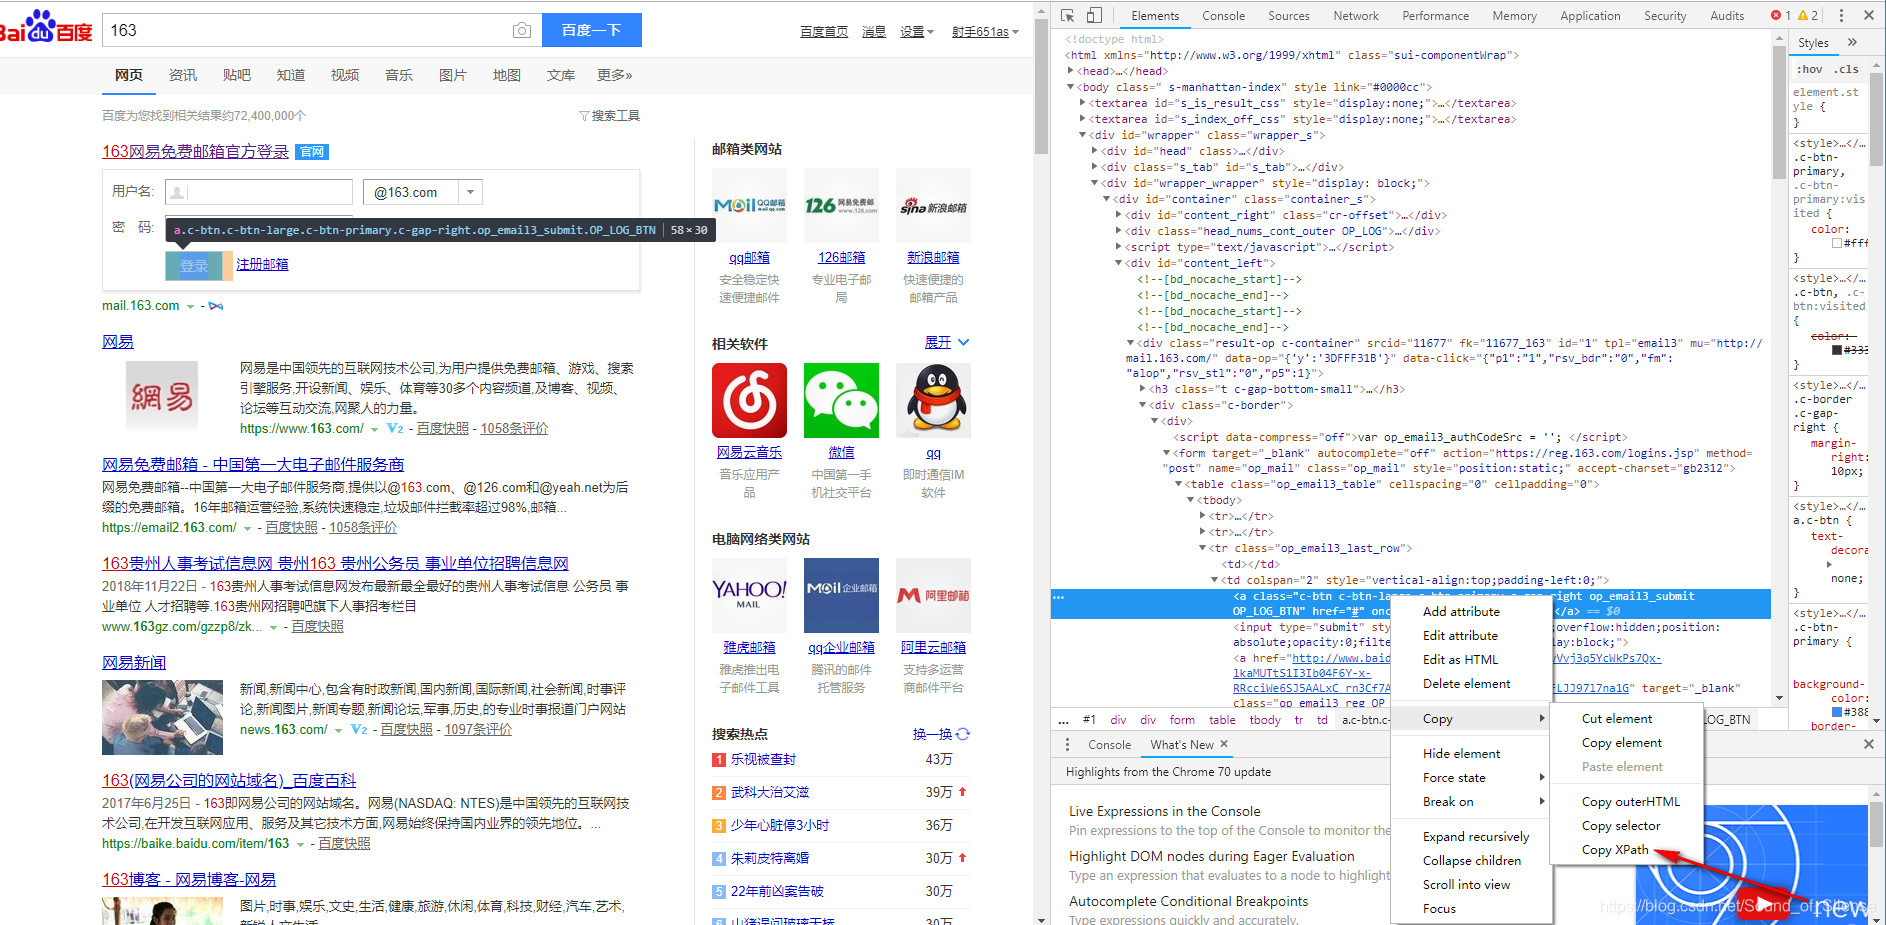
Task: Open the 网易云音乐 app icon
Action: click(x=749, y=400)
